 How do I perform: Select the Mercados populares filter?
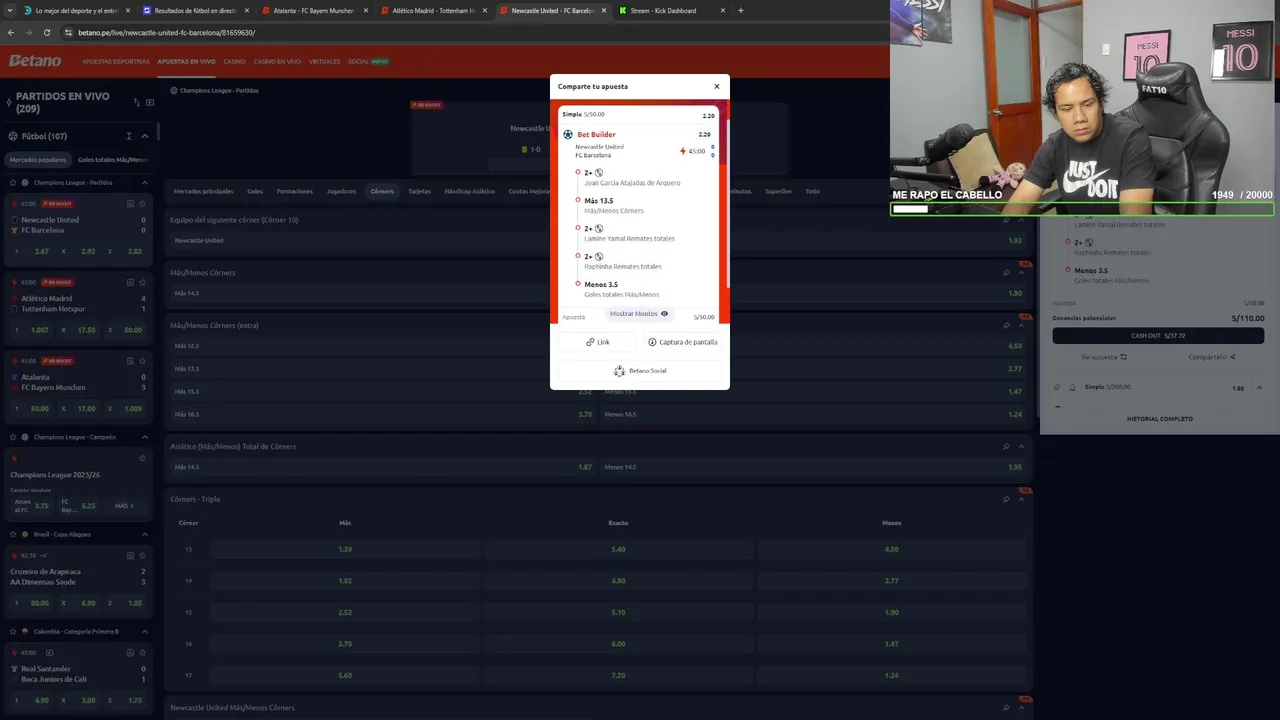(38, 159)
